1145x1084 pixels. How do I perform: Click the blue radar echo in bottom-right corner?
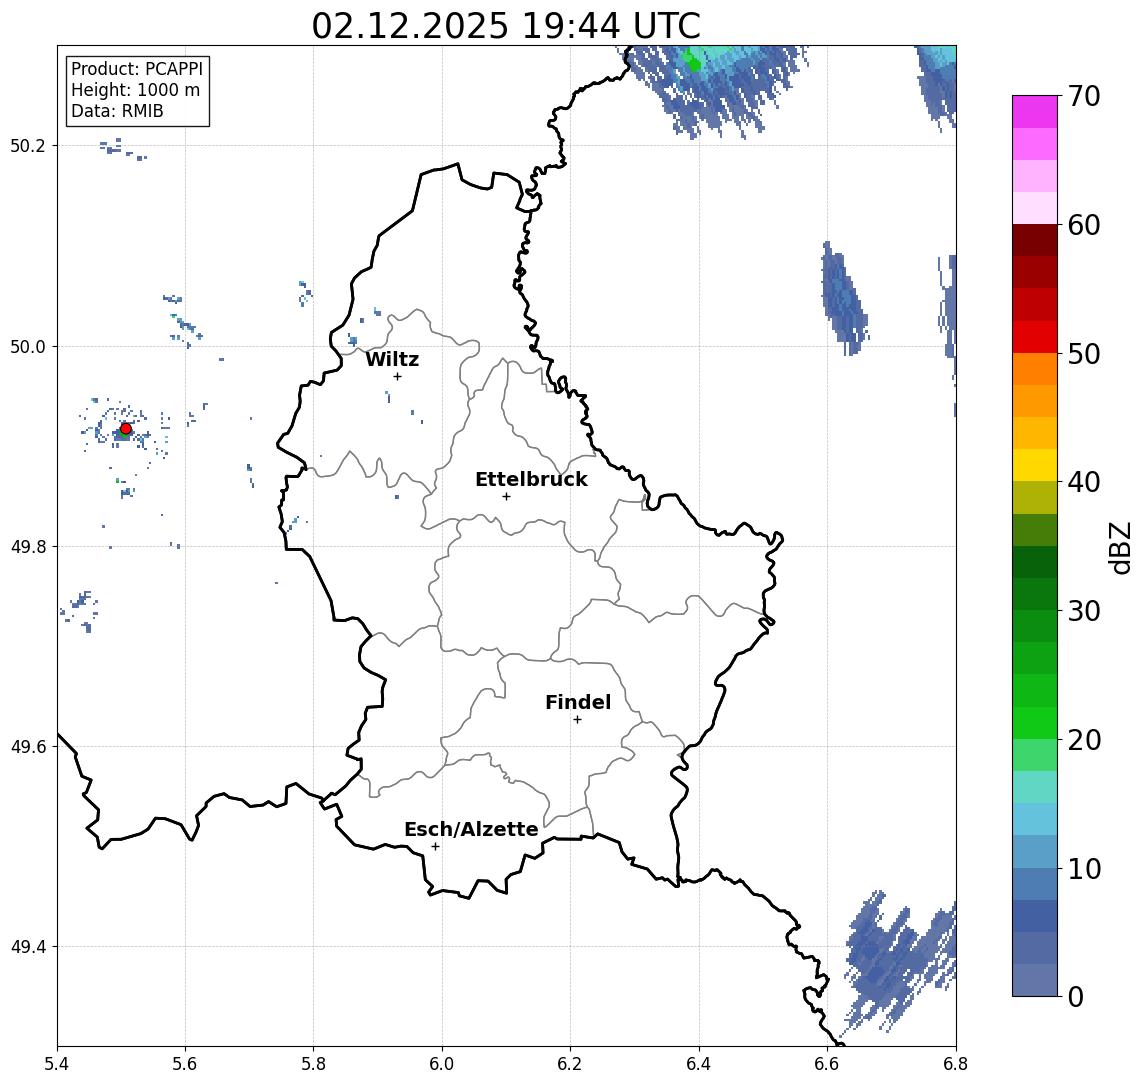900,962
